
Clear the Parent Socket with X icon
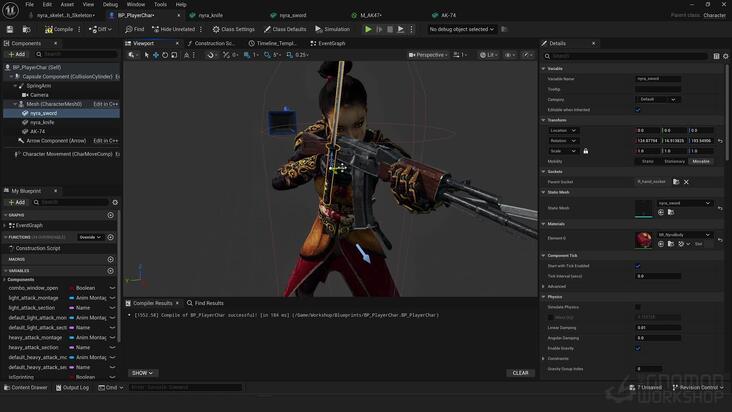(x=686, y=182)
